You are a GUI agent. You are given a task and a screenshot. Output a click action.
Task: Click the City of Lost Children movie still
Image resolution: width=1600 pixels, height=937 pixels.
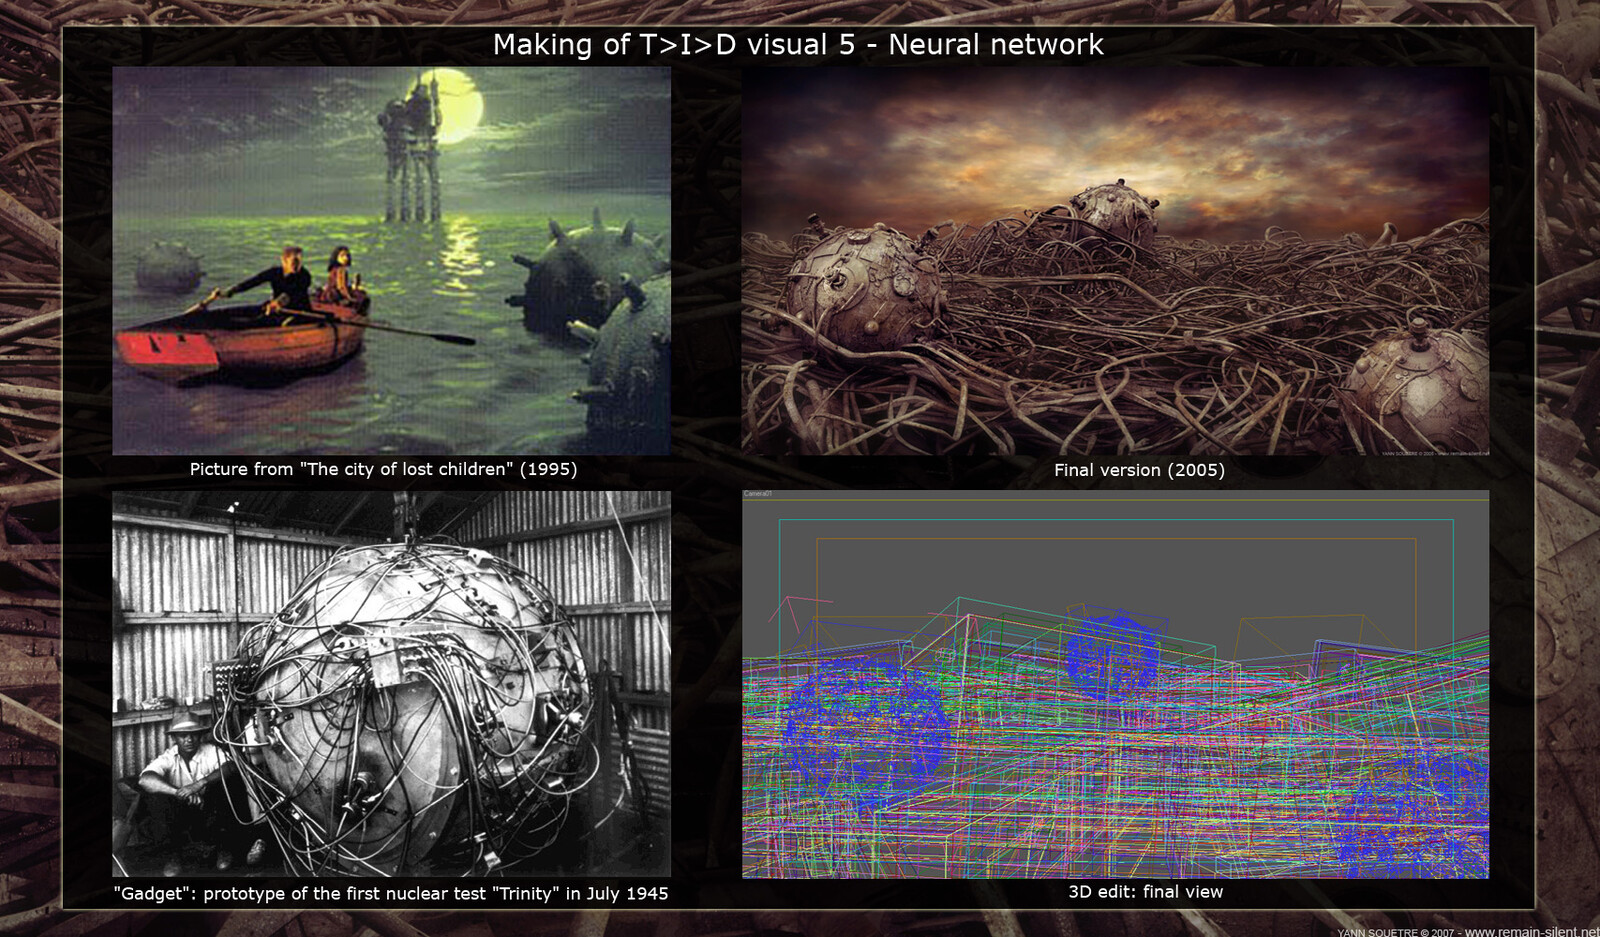pyautogui.click(x=391, y=261)
